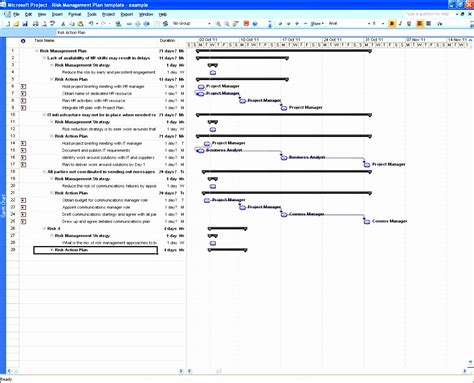
Task: Collapse the Risk 4 summary task
Action: click(44, 229)
